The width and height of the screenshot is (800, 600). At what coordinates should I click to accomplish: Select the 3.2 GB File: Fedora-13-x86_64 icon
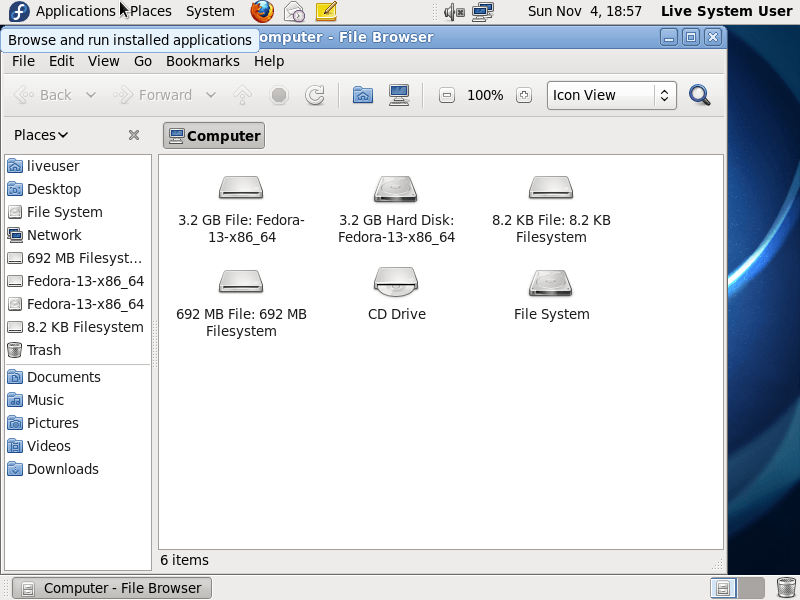click(241, 188)
